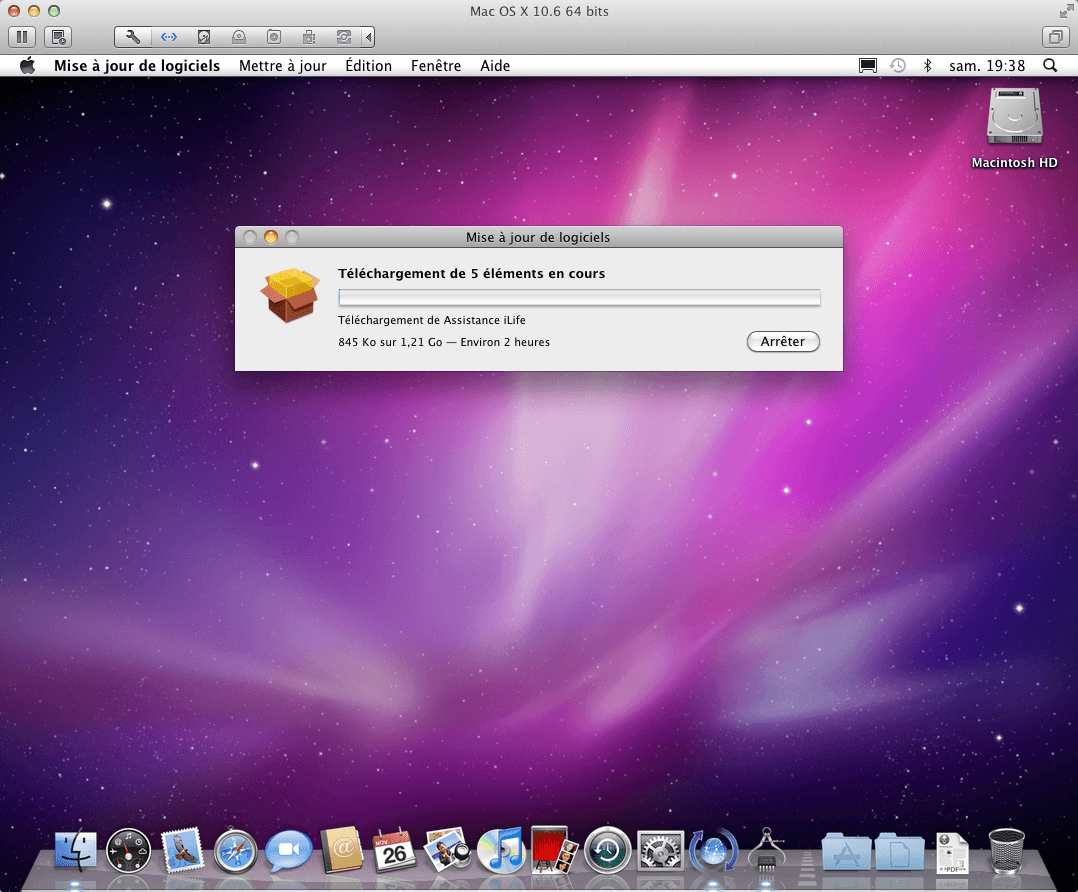This screenshot has width=1078, height=892.
Task: Pause the virtual machine
Action: [x=22, y=37]
